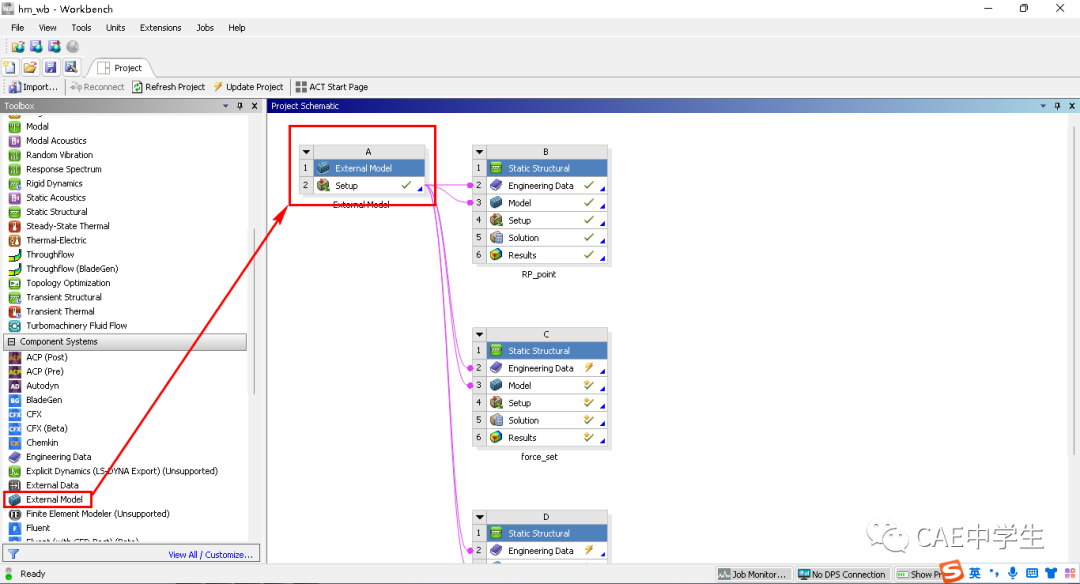Collapse the Component Systems group

point(11,342)
